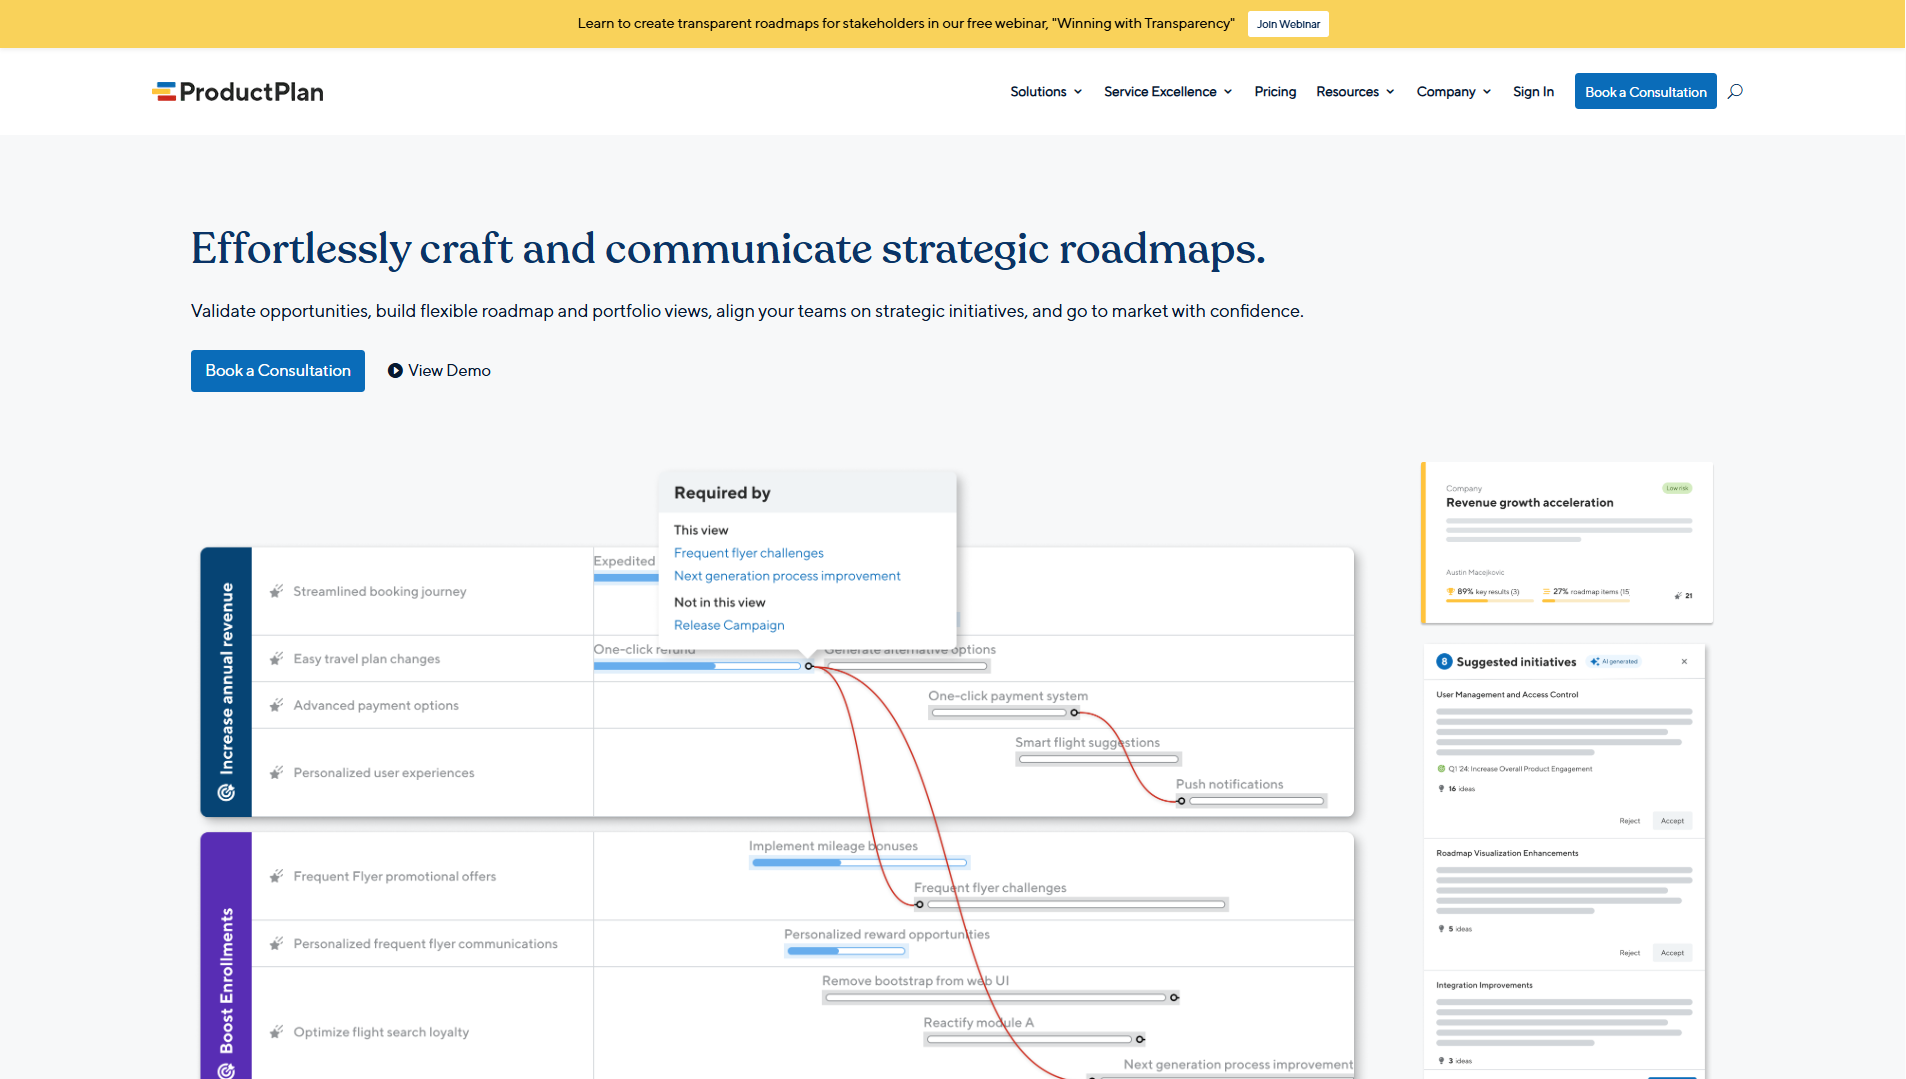Image resolution: width=1906 pixels, height=1079 pixels.
Task: Click the 27% roadmap items icon
Action: pyautogui.click(x=1547, y=591)
